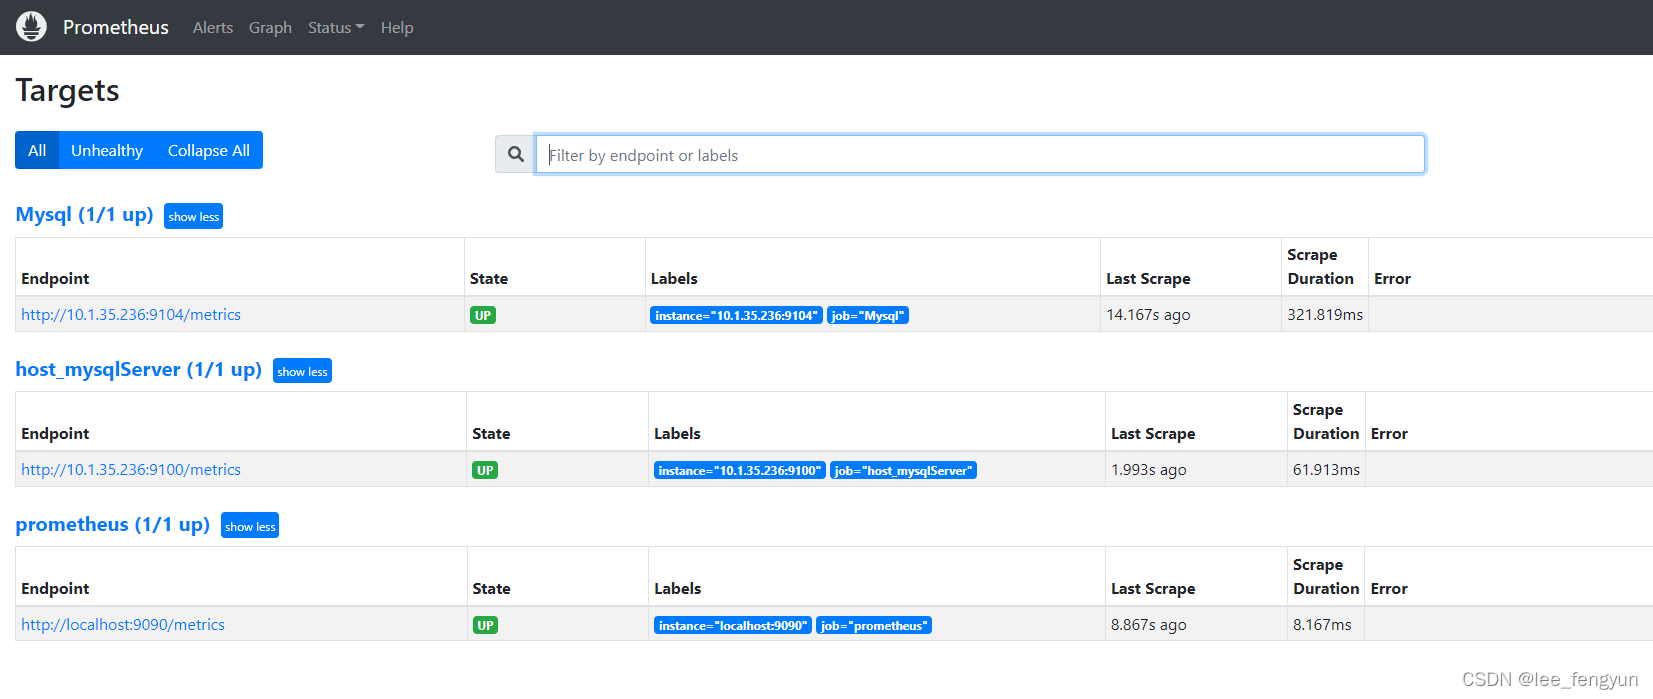Open endpoint http://10.1.35.236:9100/metrics

tap(131, 469)
